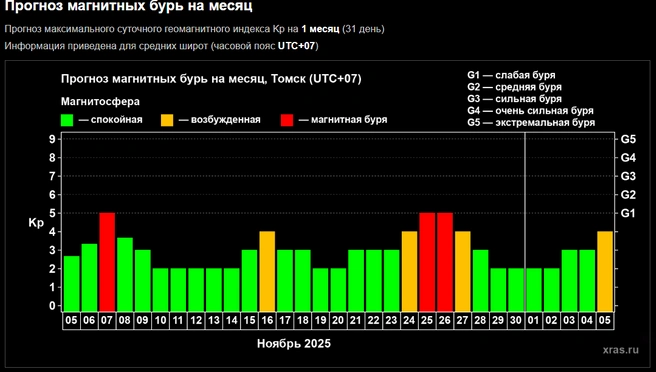Click the red 'магнитная буря' legend swatch

click(287, 120)
